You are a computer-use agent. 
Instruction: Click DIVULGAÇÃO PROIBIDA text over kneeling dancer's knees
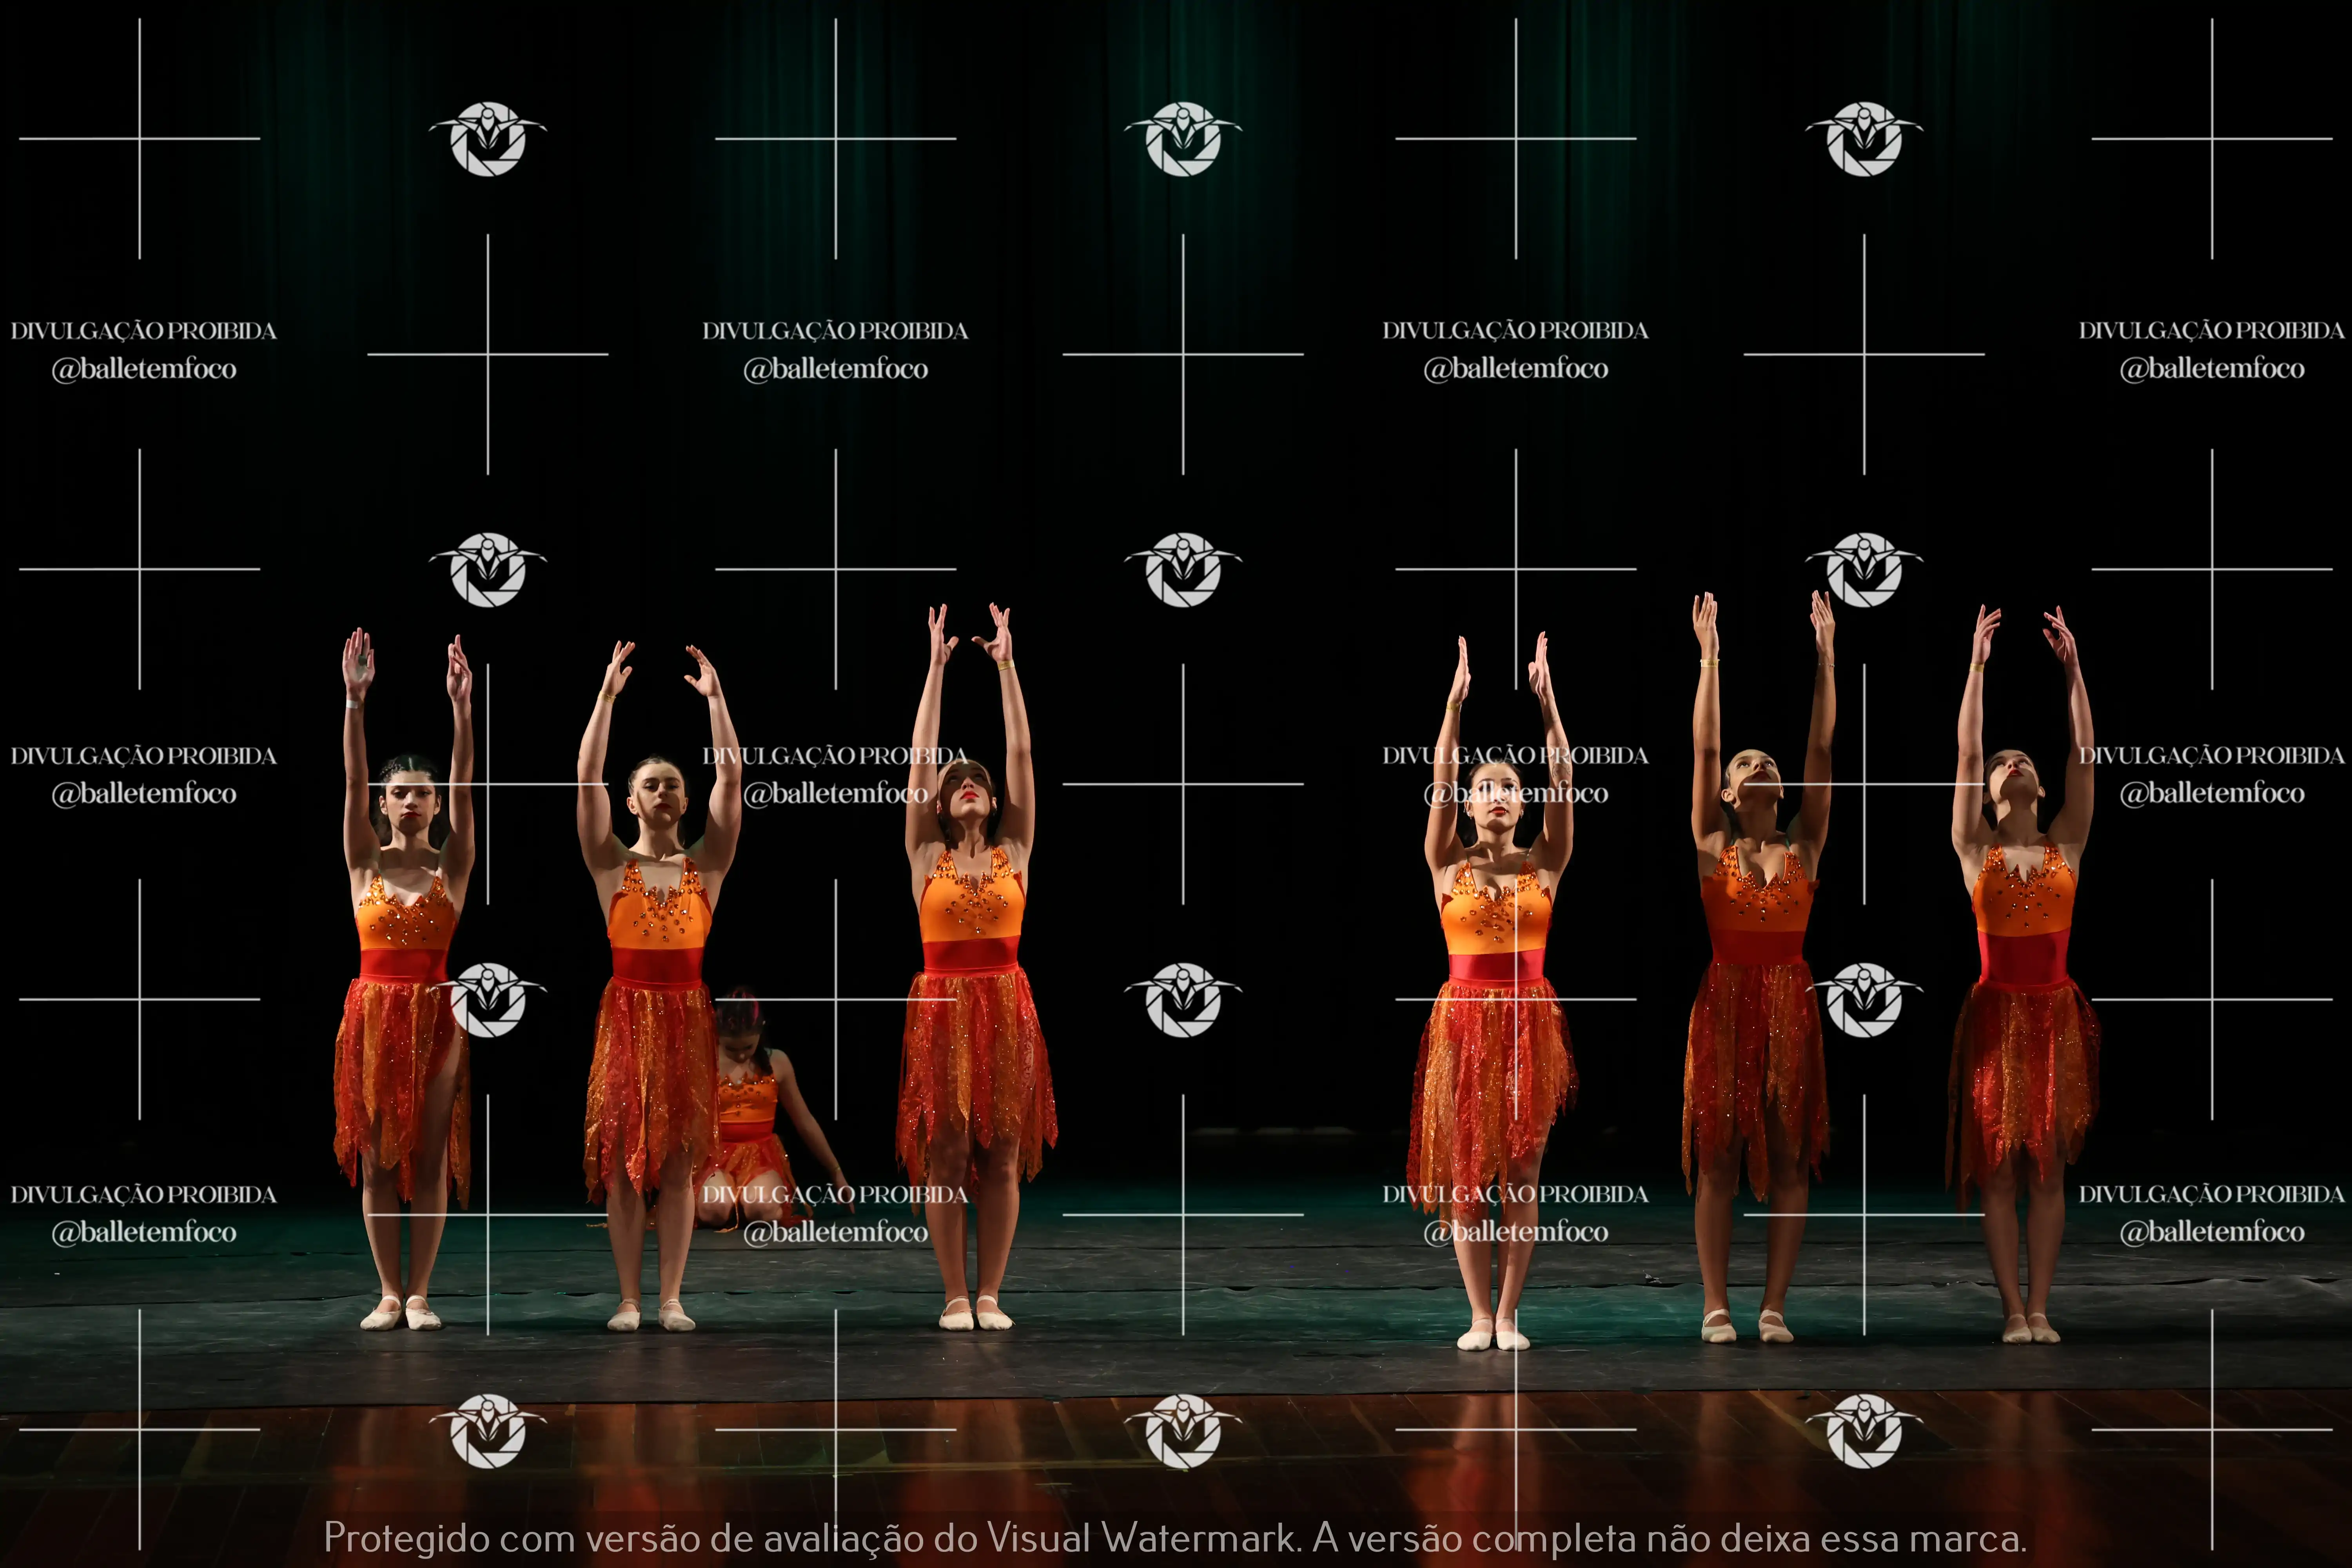pyautogui.click(x=835, y=1194)
